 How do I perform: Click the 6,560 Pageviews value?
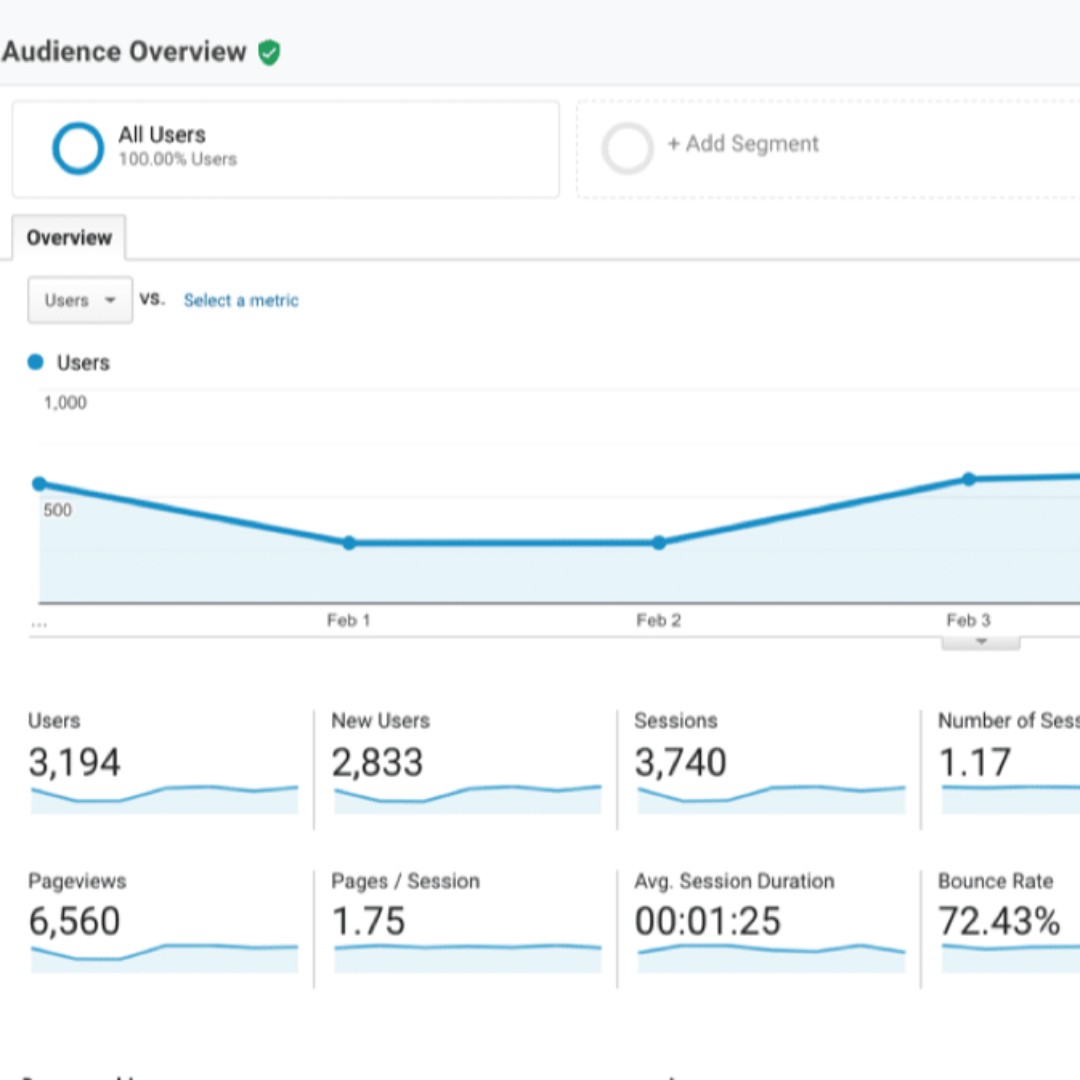tap(74, 922)
